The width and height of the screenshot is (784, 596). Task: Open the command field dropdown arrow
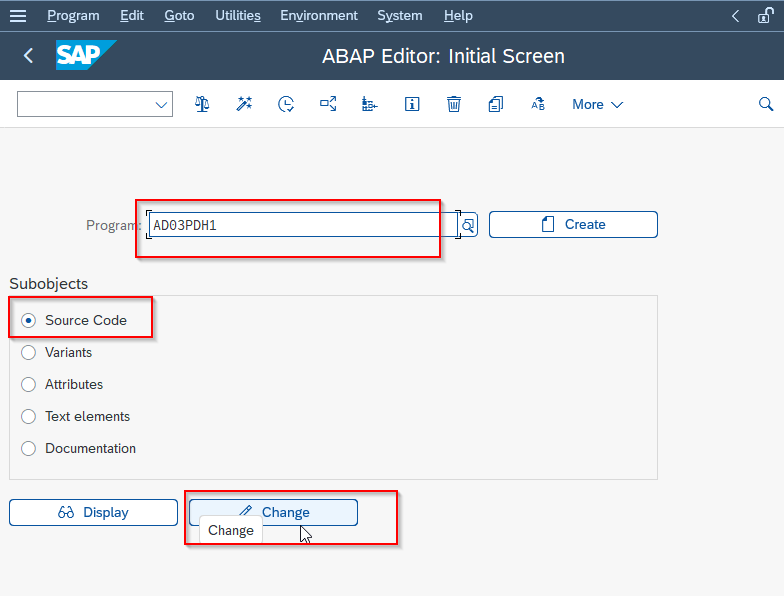[x=161, y=104]
